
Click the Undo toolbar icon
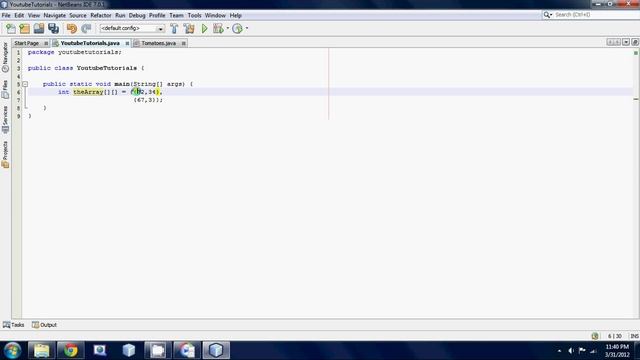point(72,29)
